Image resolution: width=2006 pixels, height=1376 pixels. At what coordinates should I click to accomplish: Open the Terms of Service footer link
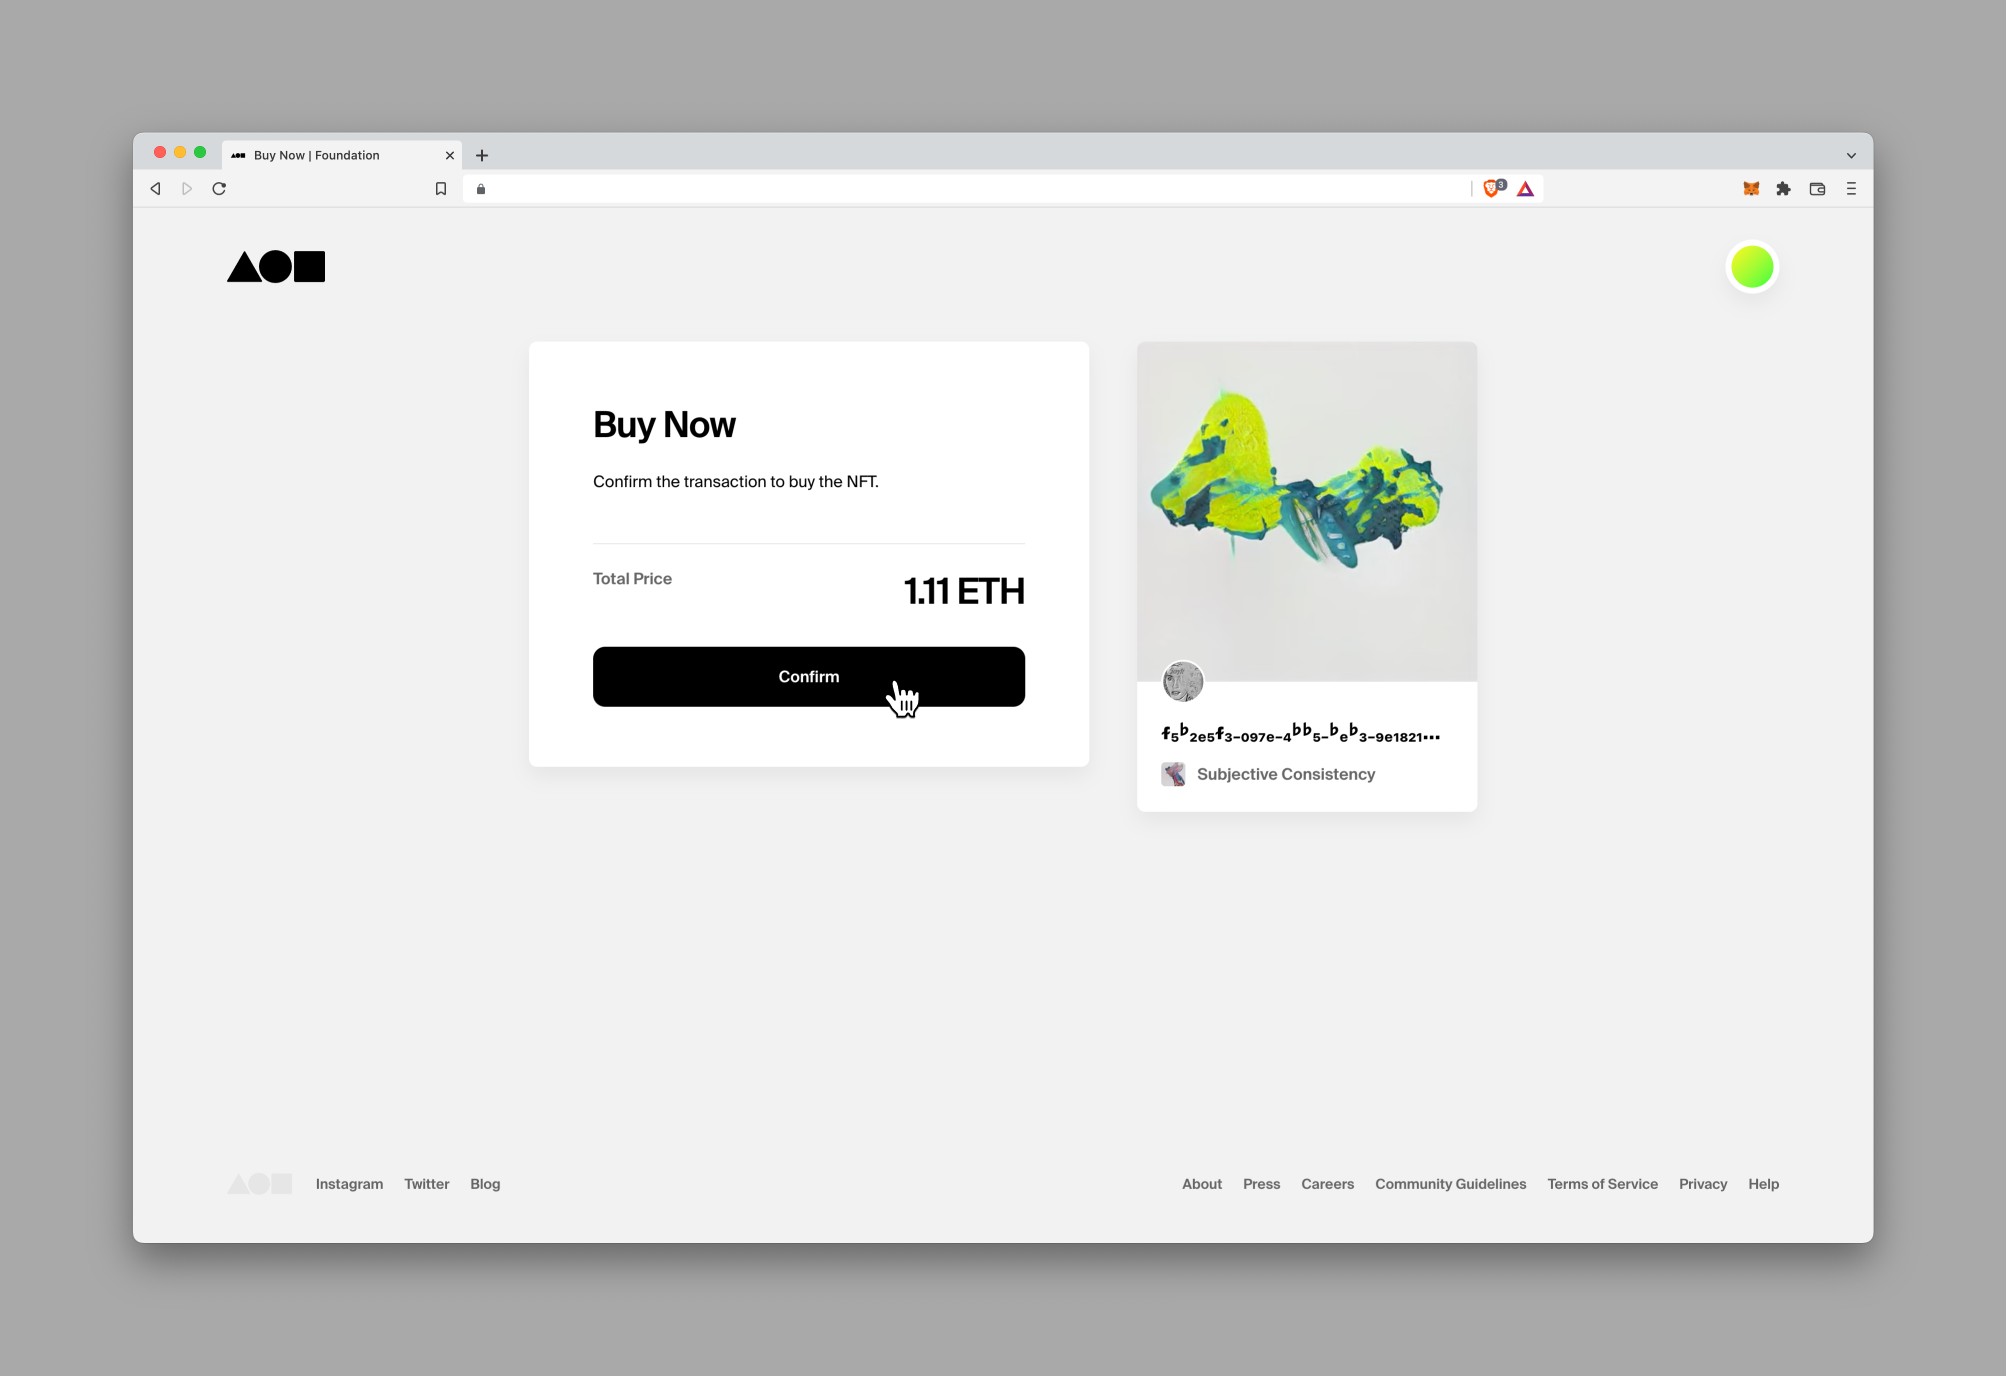coord(1602,1182)
